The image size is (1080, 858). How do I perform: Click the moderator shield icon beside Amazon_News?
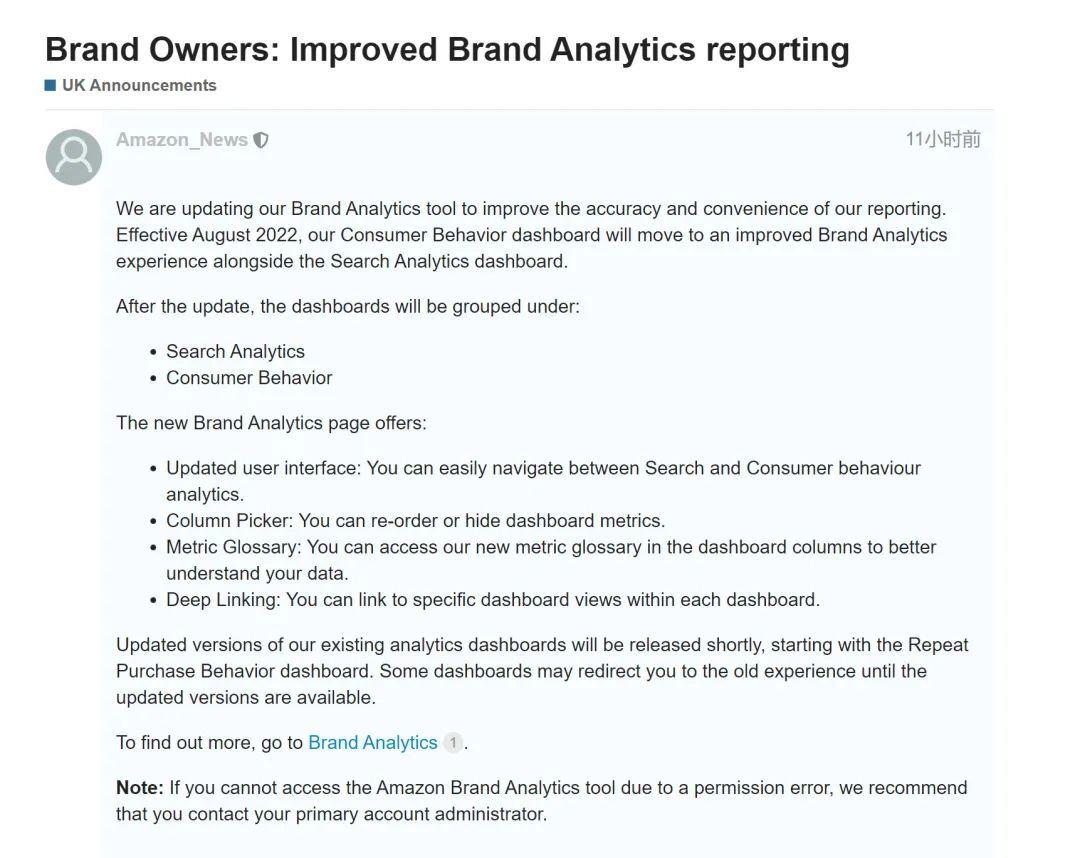(x=261, y=141)
